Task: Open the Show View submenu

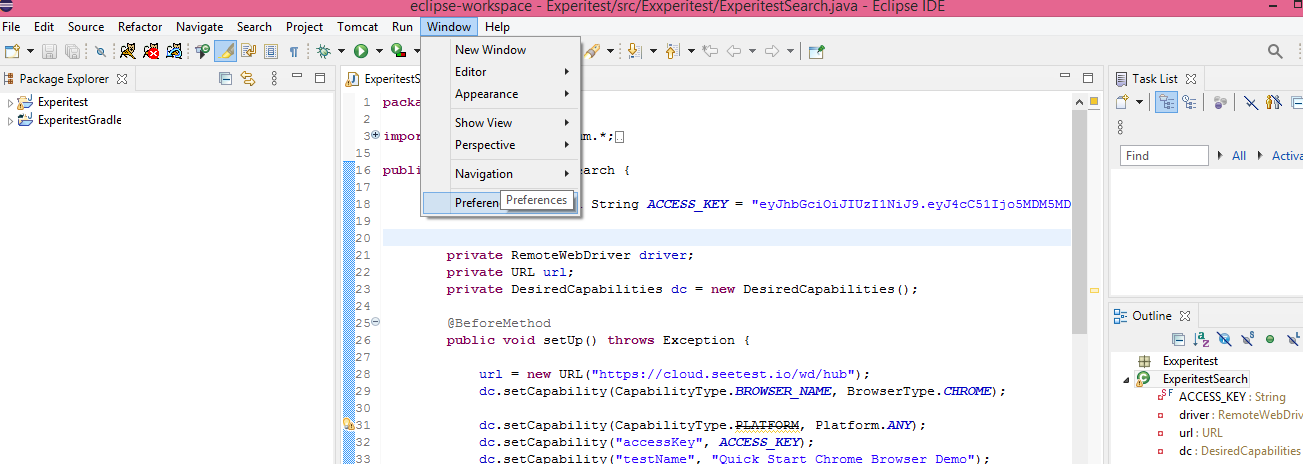Action: point(501,123)
